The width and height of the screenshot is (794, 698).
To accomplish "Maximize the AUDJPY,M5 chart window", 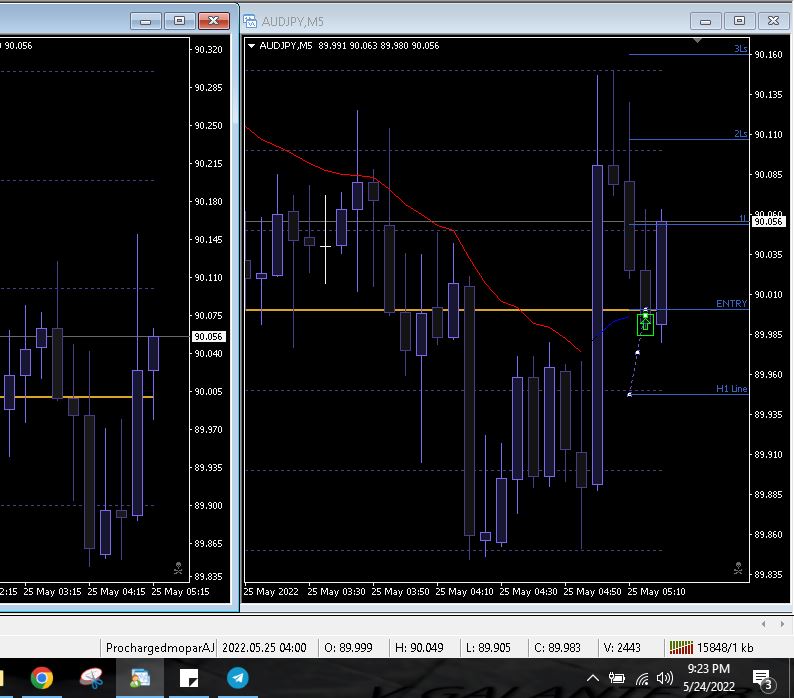I will [739, 21].
